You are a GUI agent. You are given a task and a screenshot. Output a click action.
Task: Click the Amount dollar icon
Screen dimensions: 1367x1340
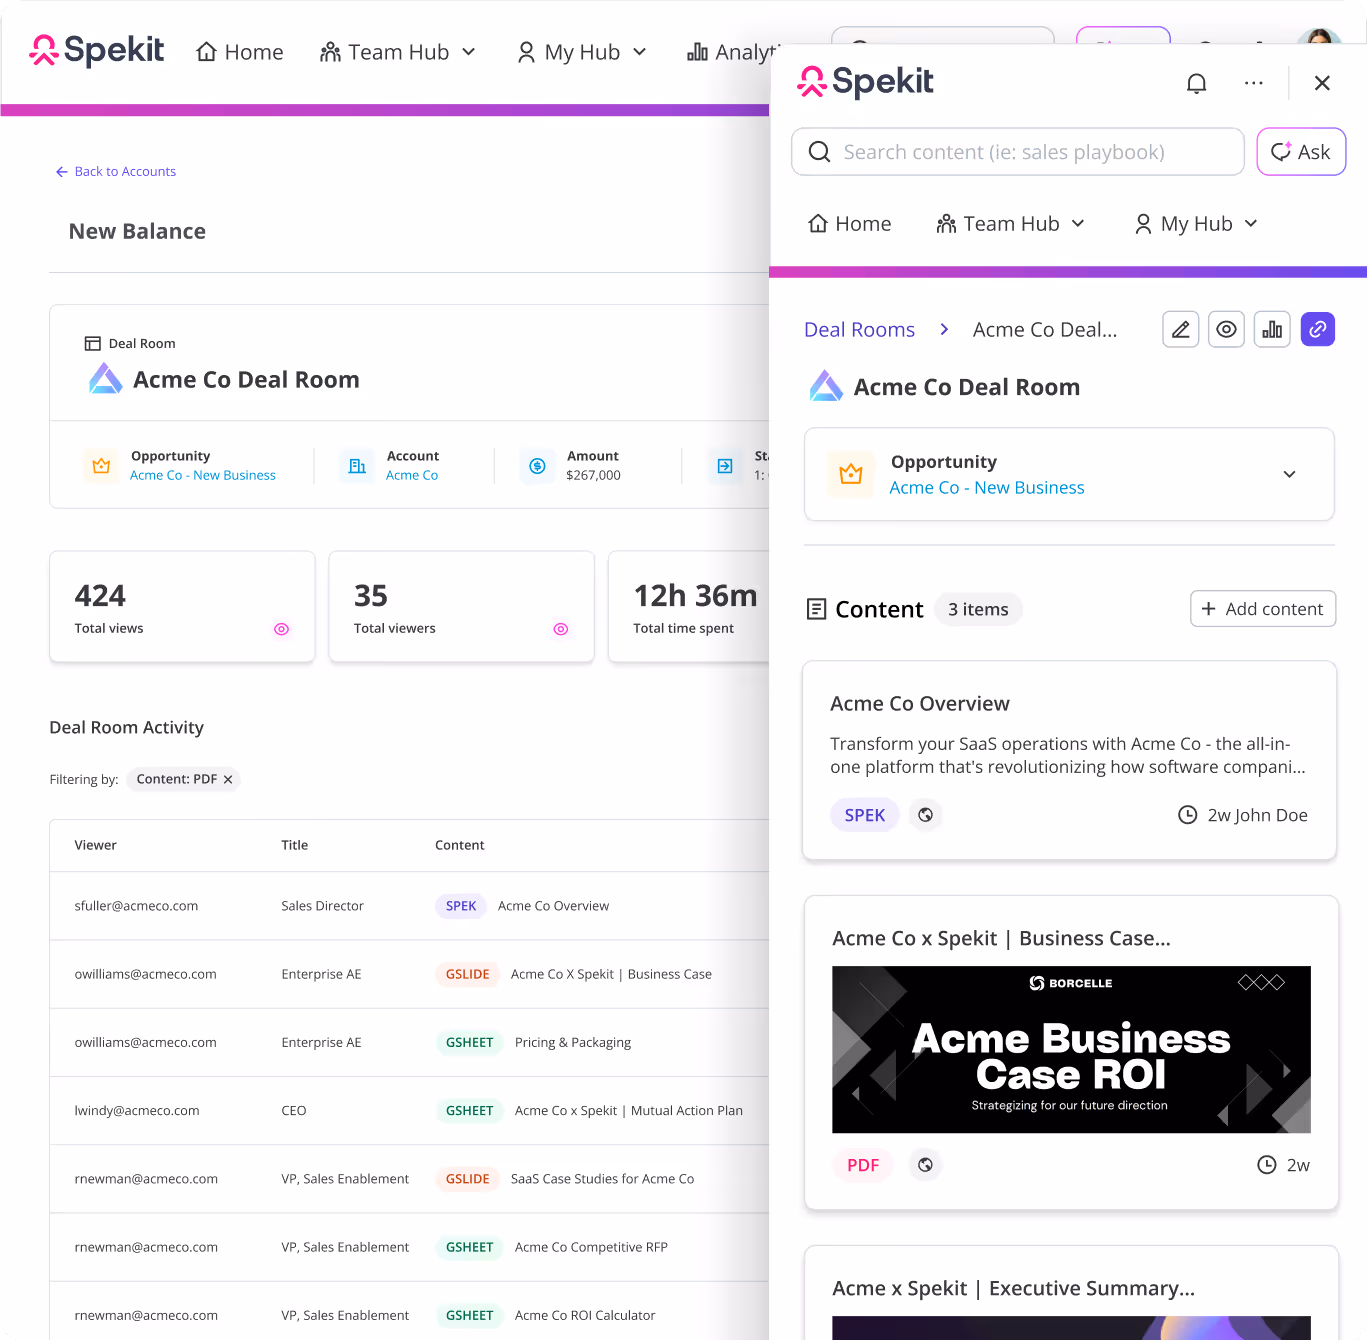pos(537,465)
